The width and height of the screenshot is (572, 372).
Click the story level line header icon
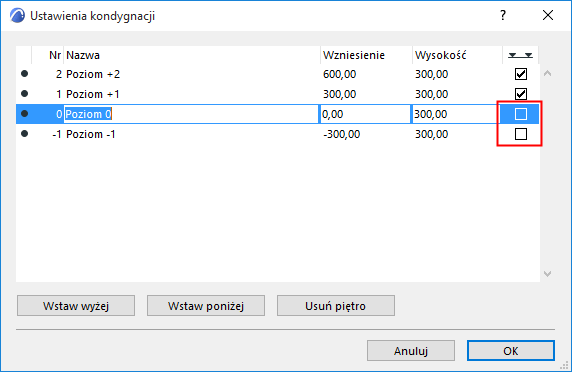point(521,55)
